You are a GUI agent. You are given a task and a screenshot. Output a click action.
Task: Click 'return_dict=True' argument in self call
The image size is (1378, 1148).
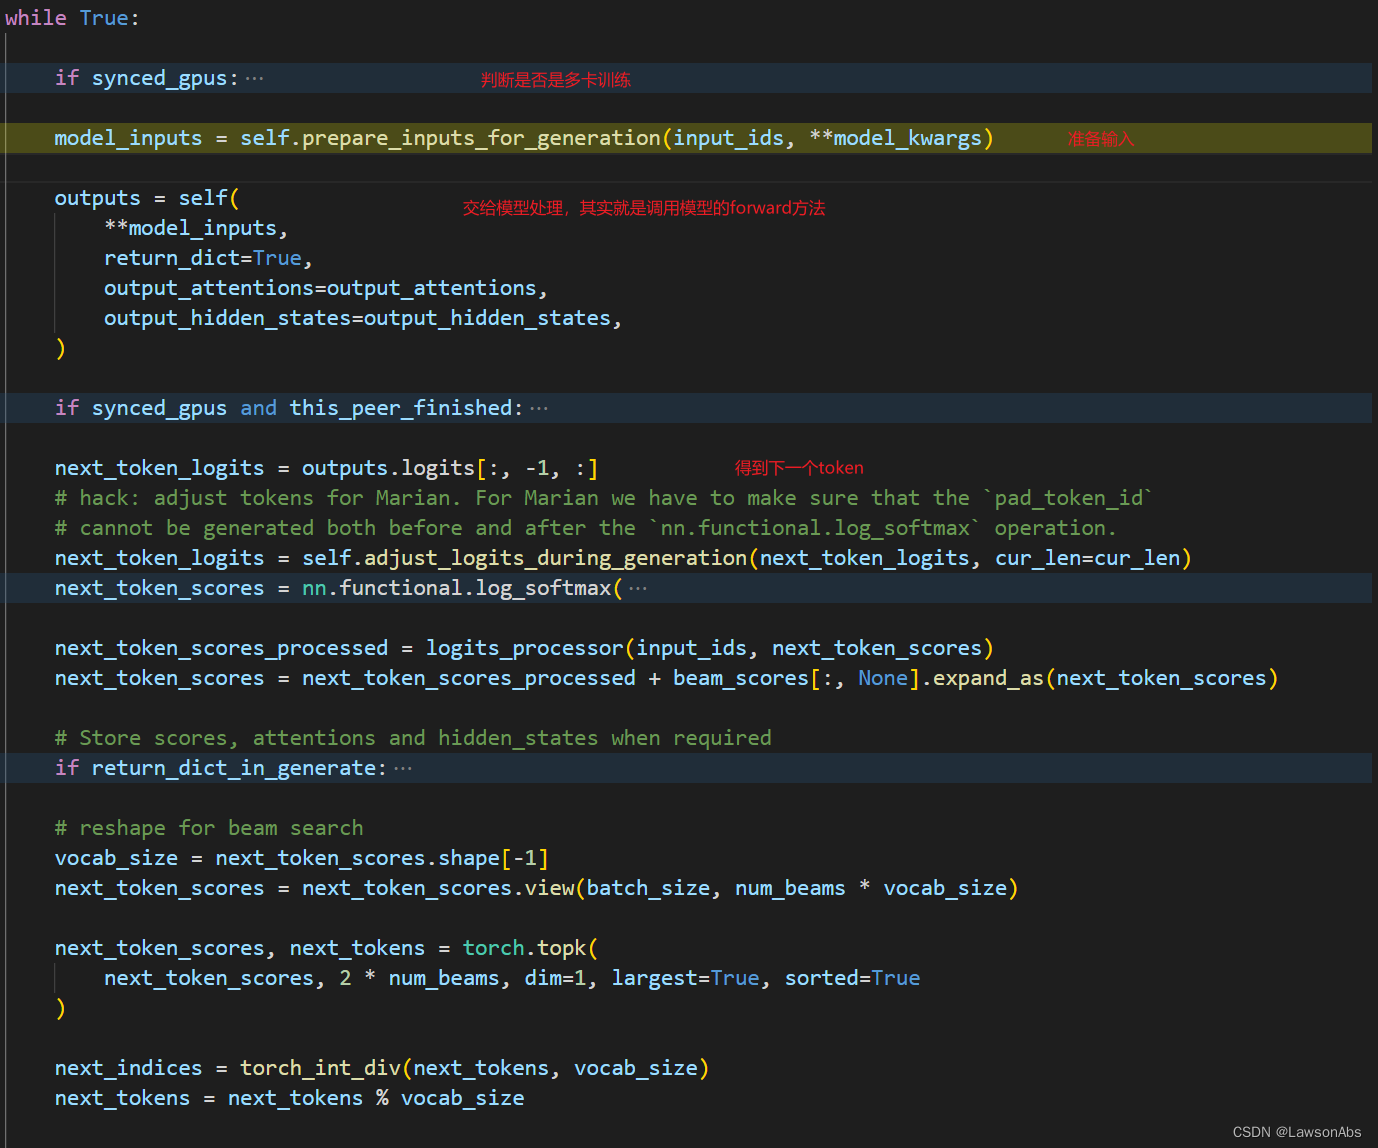coord(208,258)
